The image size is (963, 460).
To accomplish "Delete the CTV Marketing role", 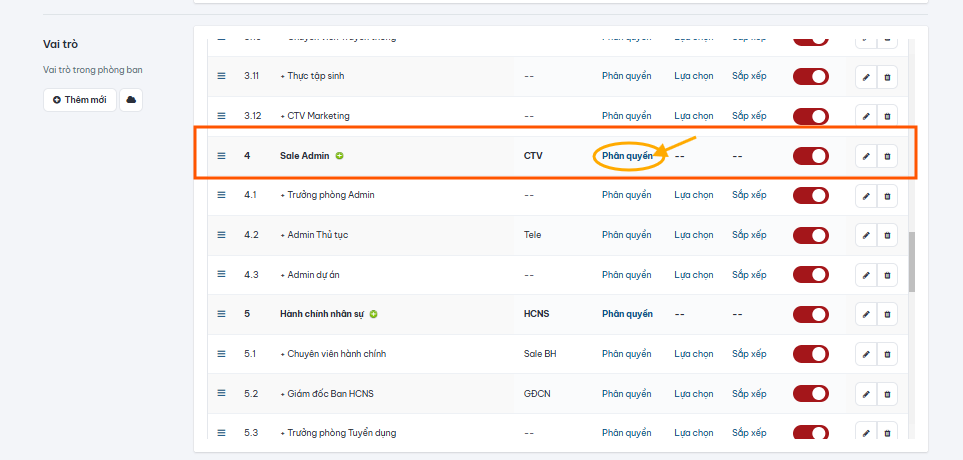I will [887, 117].
